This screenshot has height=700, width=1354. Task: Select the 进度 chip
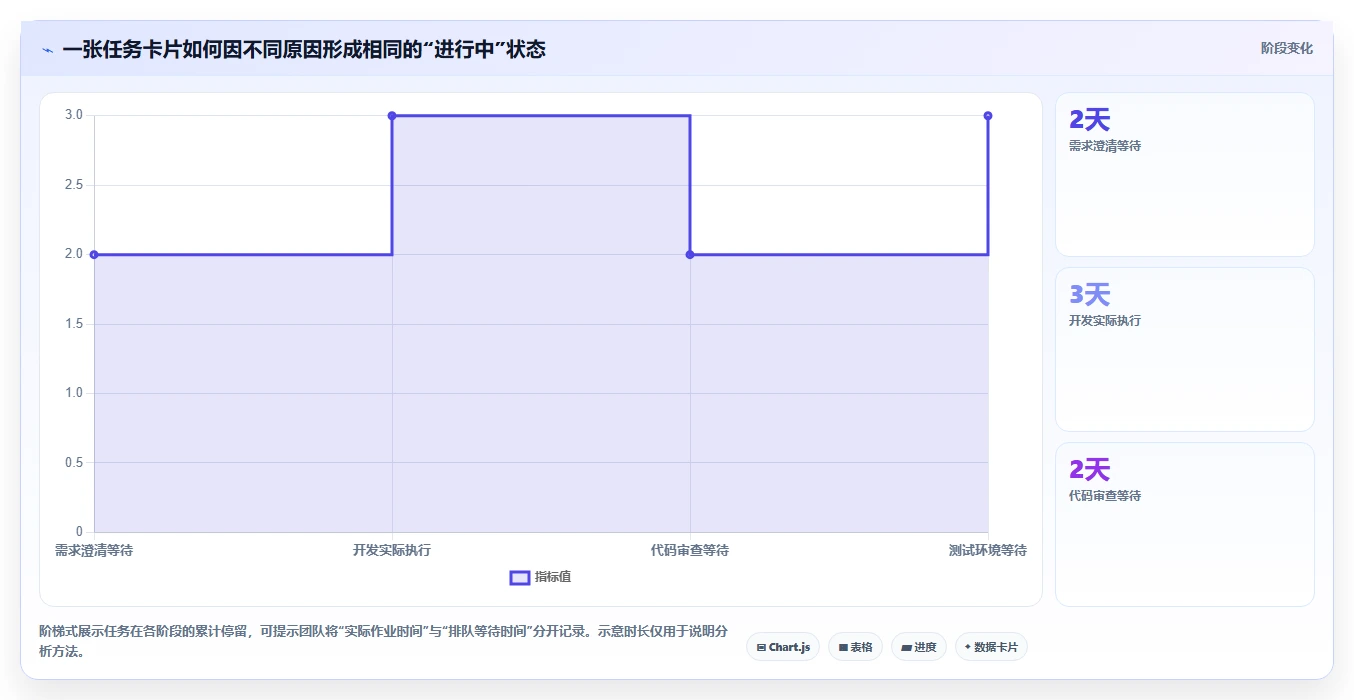point(919,647)
